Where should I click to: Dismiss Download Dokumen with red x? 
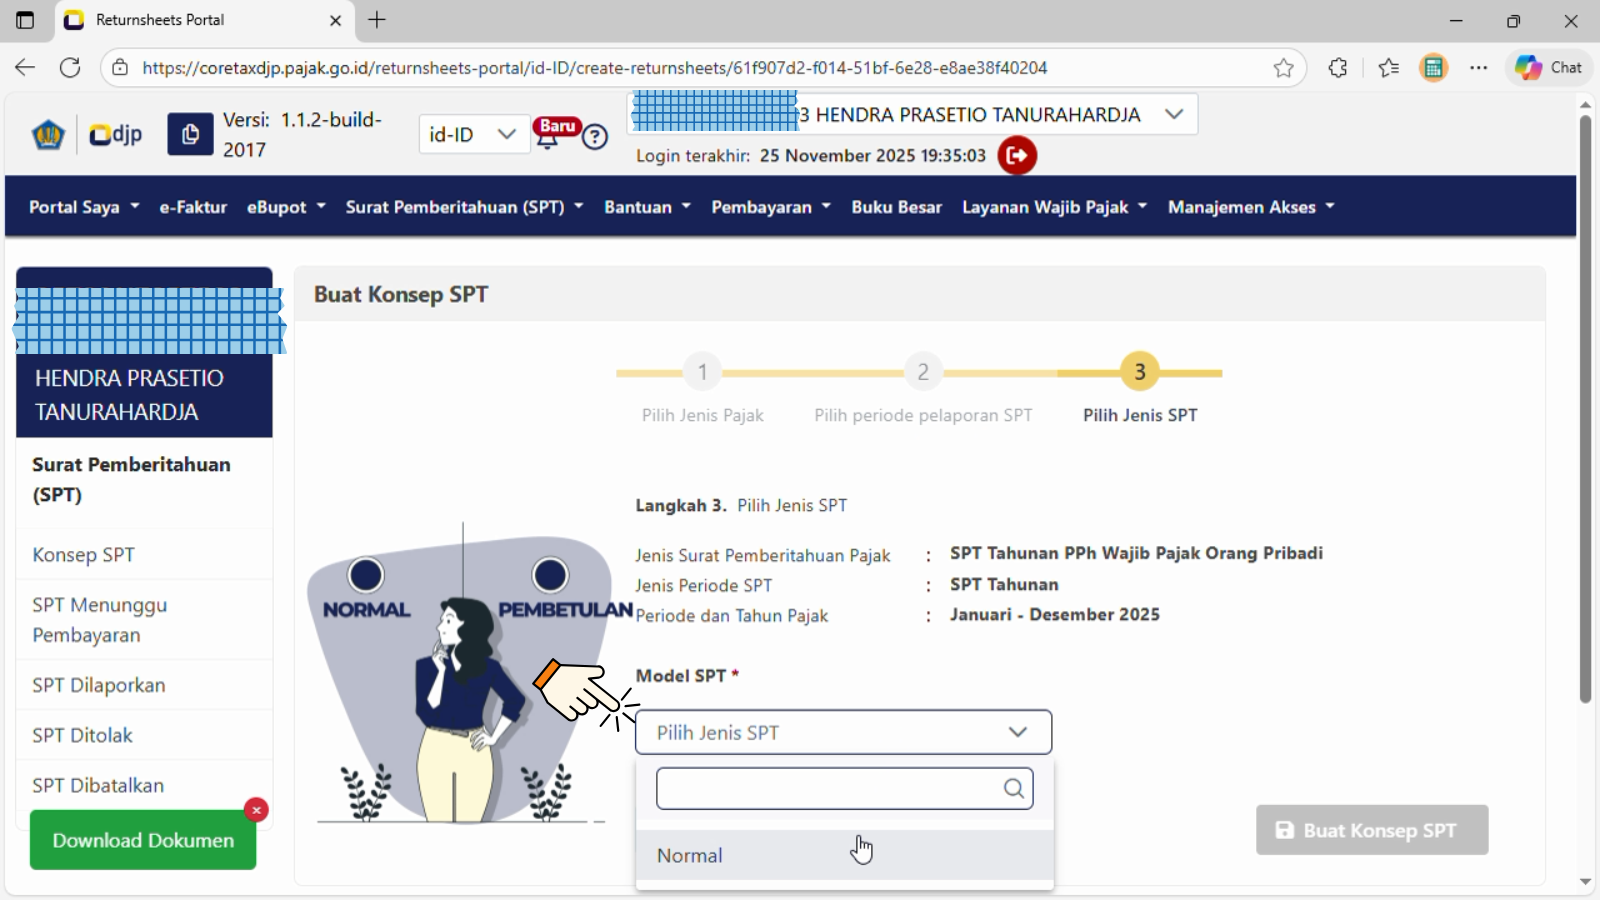click(256, 810)
